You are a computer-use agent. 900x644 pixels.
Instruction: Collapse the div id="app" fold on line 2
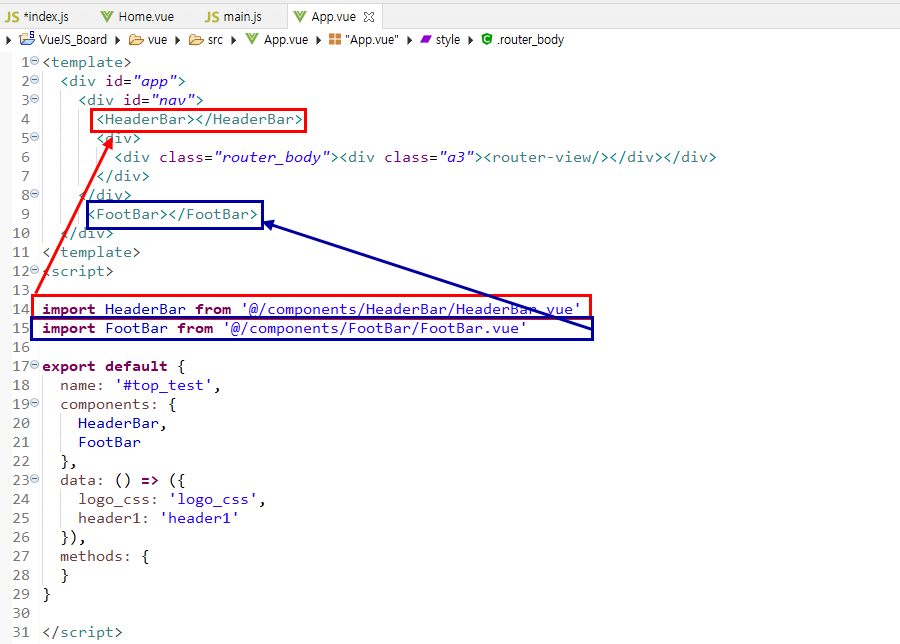pos(34,80)
